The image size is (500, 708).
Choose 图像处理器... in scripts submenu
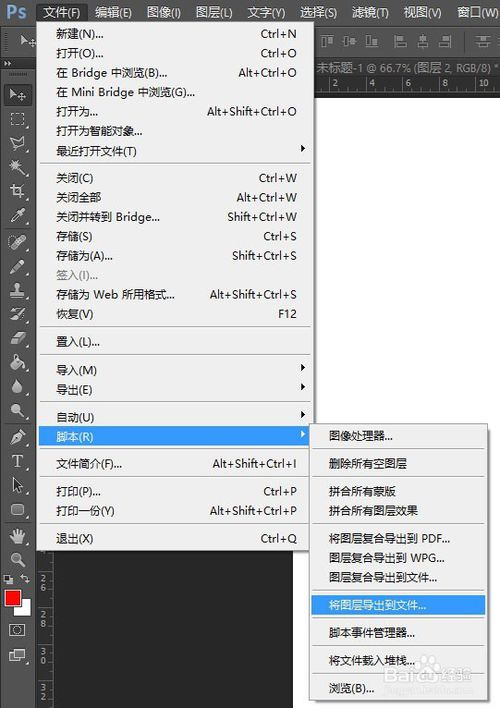[398, 436]
